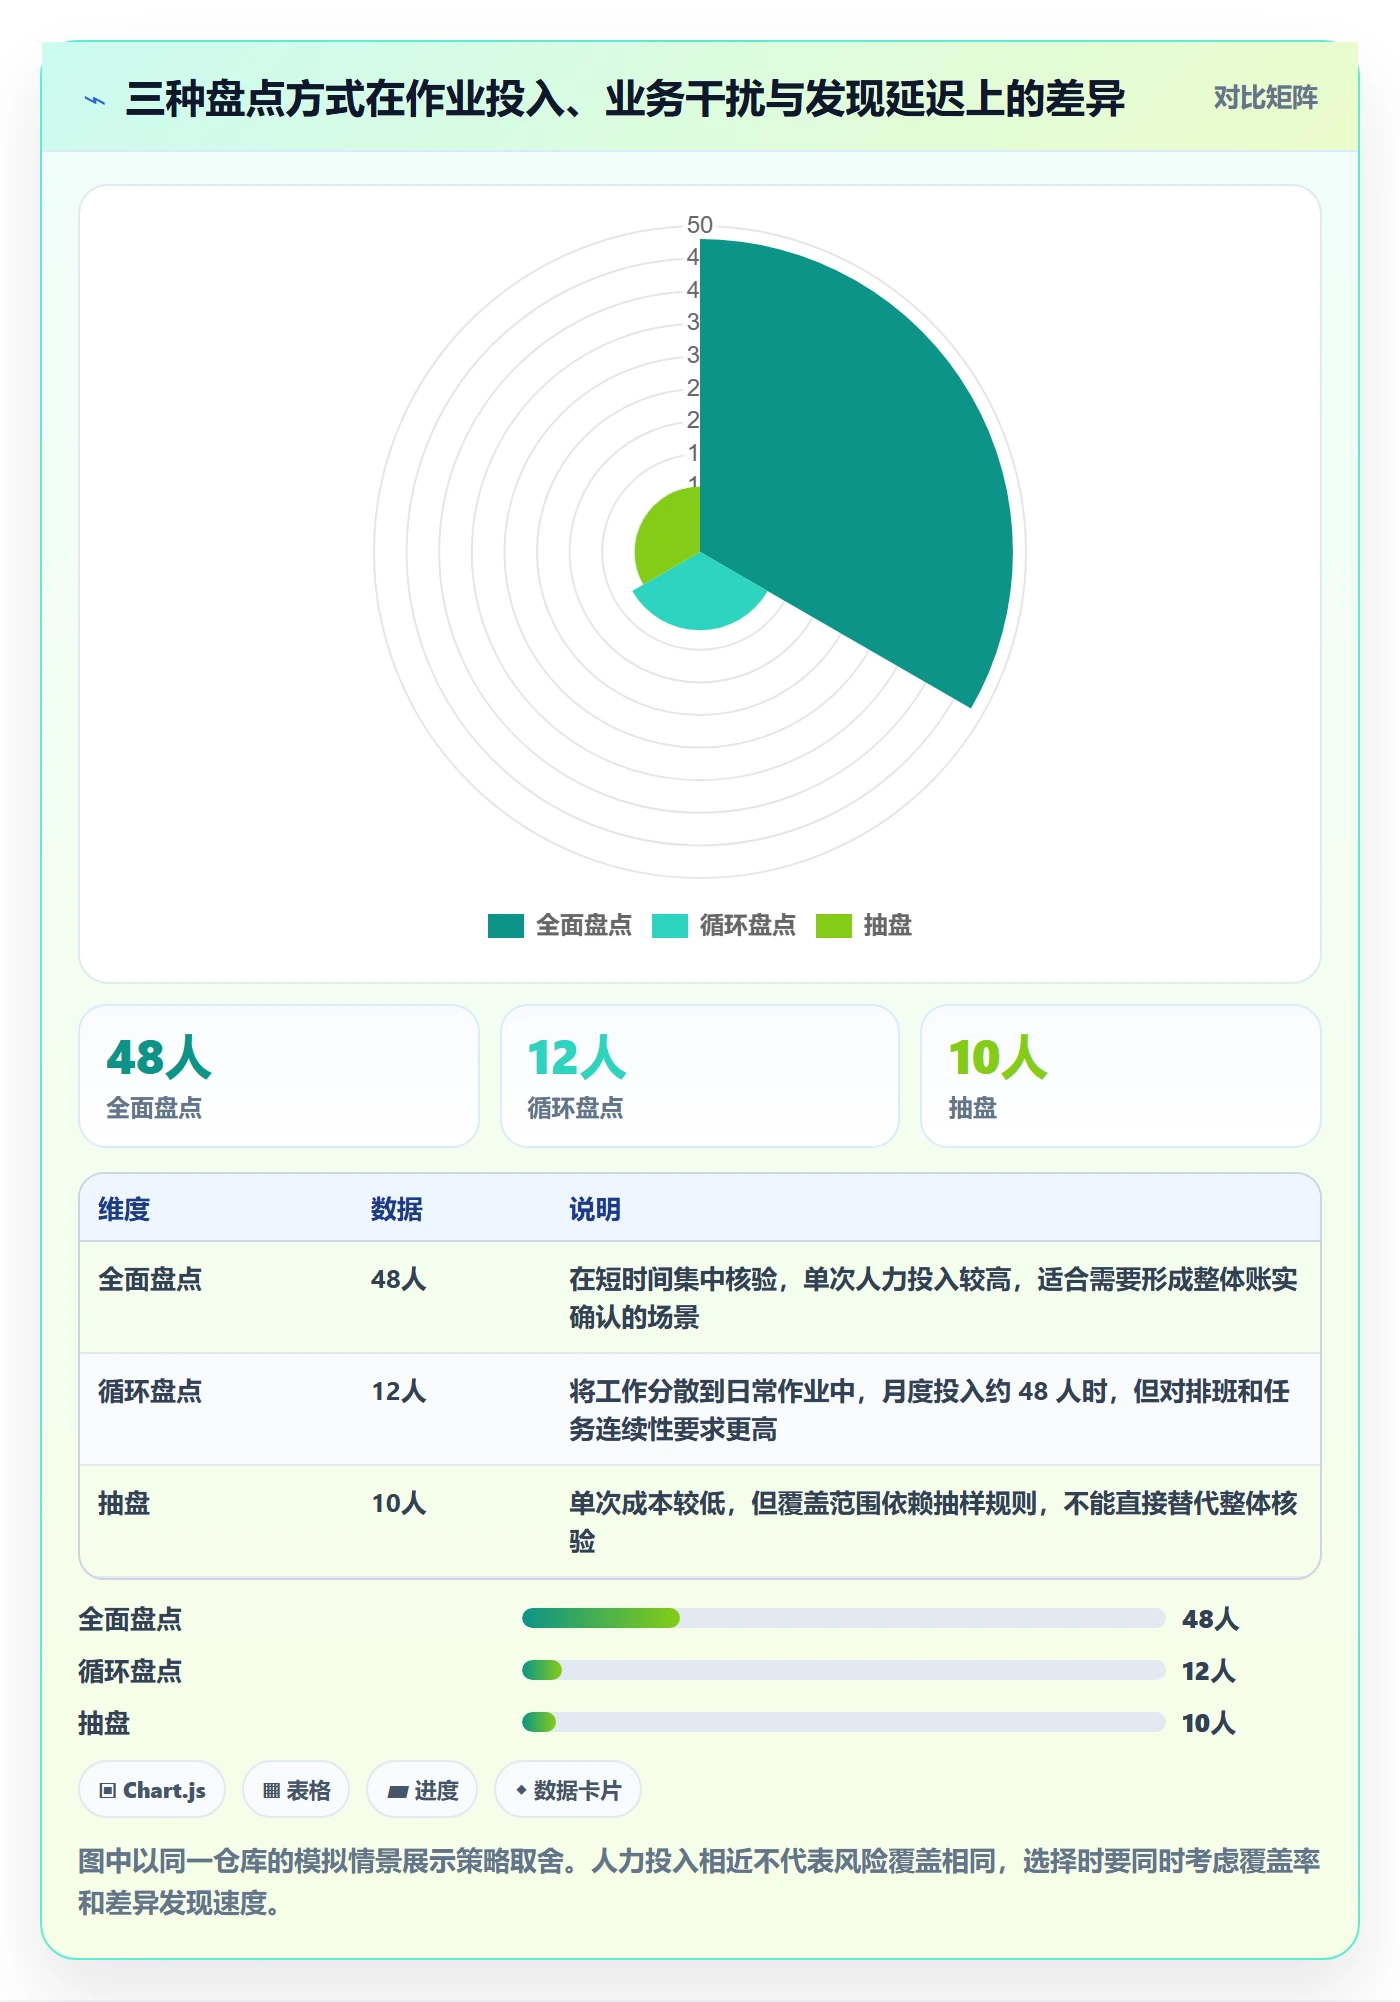Click the diamond icon in 数据卡片 chip
1400x2002 pixels.
521,1790
